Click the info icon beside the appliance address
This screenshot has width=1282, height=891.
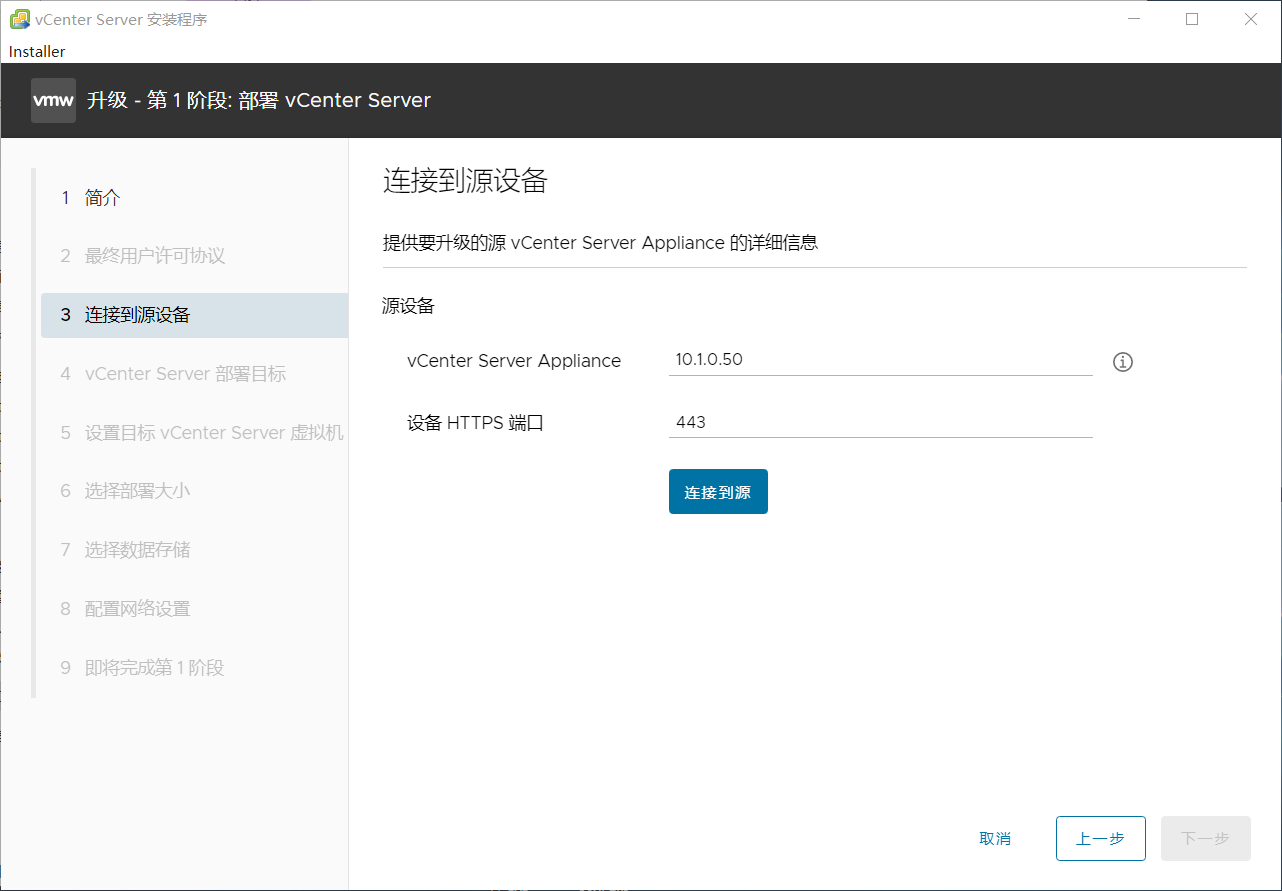coord(1123,362)
